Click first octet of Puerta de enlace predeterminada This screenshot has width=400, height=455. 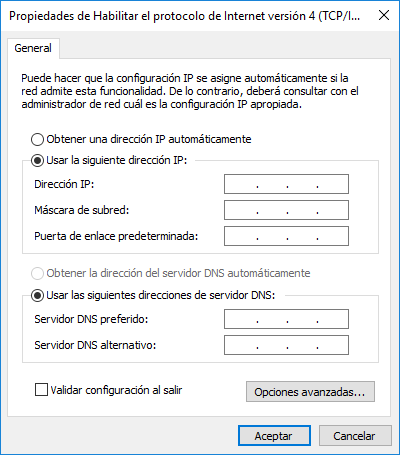(241, 236)
